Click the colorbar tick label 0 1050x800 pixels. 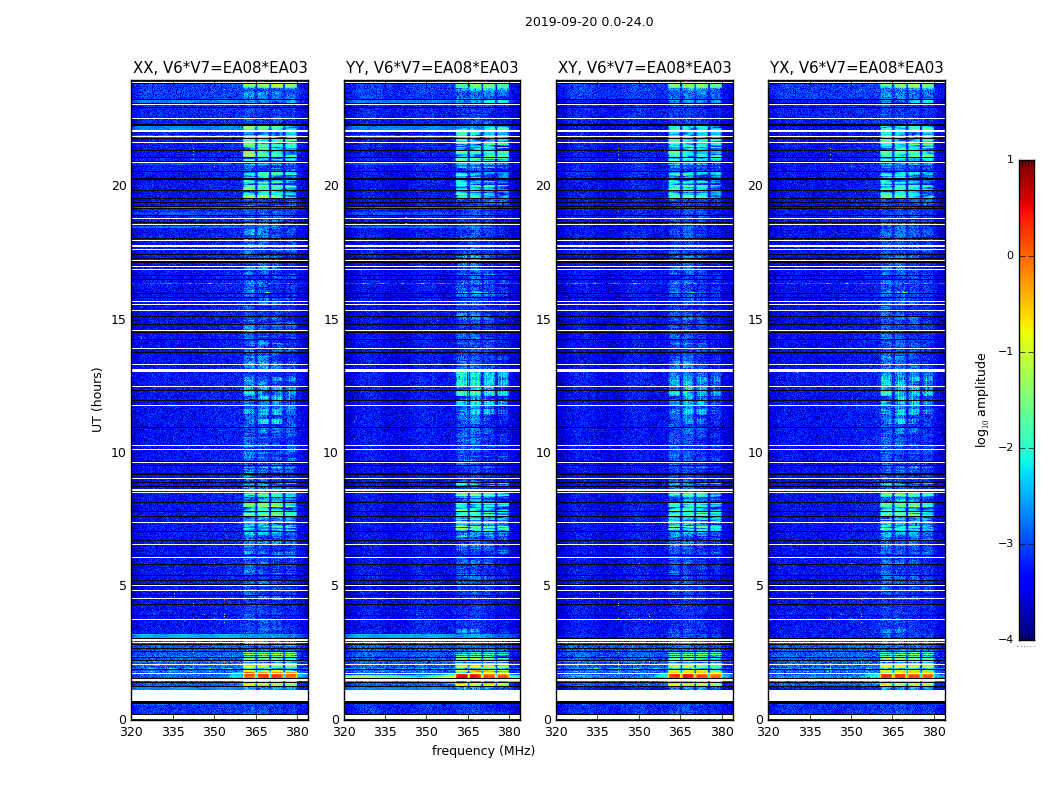[x=1009, y=256]
